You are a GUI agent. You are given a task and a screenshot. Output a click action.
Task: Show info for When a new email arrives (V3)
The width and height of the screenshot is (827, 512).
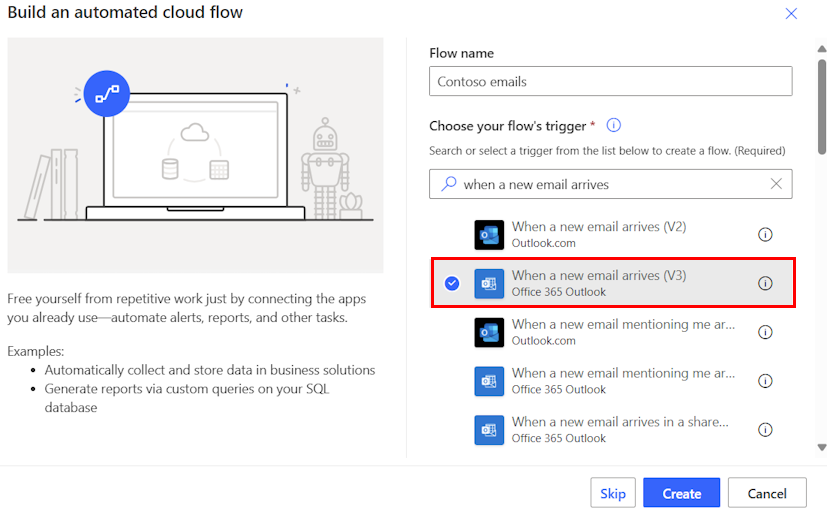(765, 283)
